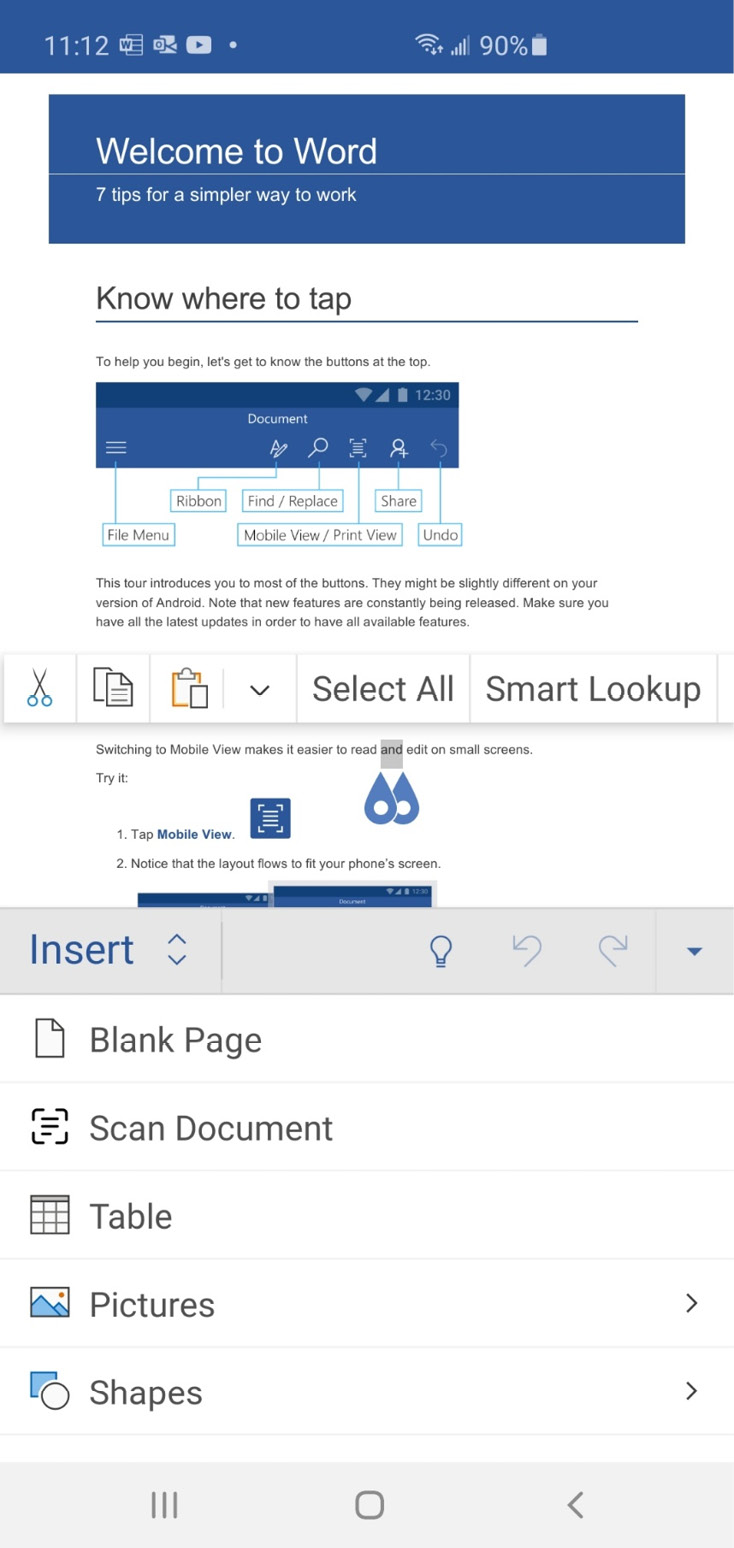734x1548 pixels.
Task: Open the Shapes submenu
Action: [367, 1391]
